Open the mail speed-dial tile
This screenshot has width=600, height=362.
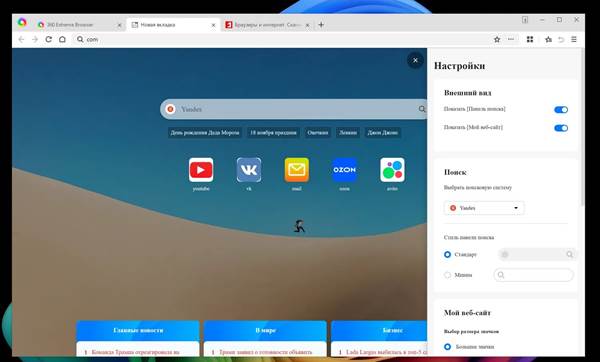[297, 170]
